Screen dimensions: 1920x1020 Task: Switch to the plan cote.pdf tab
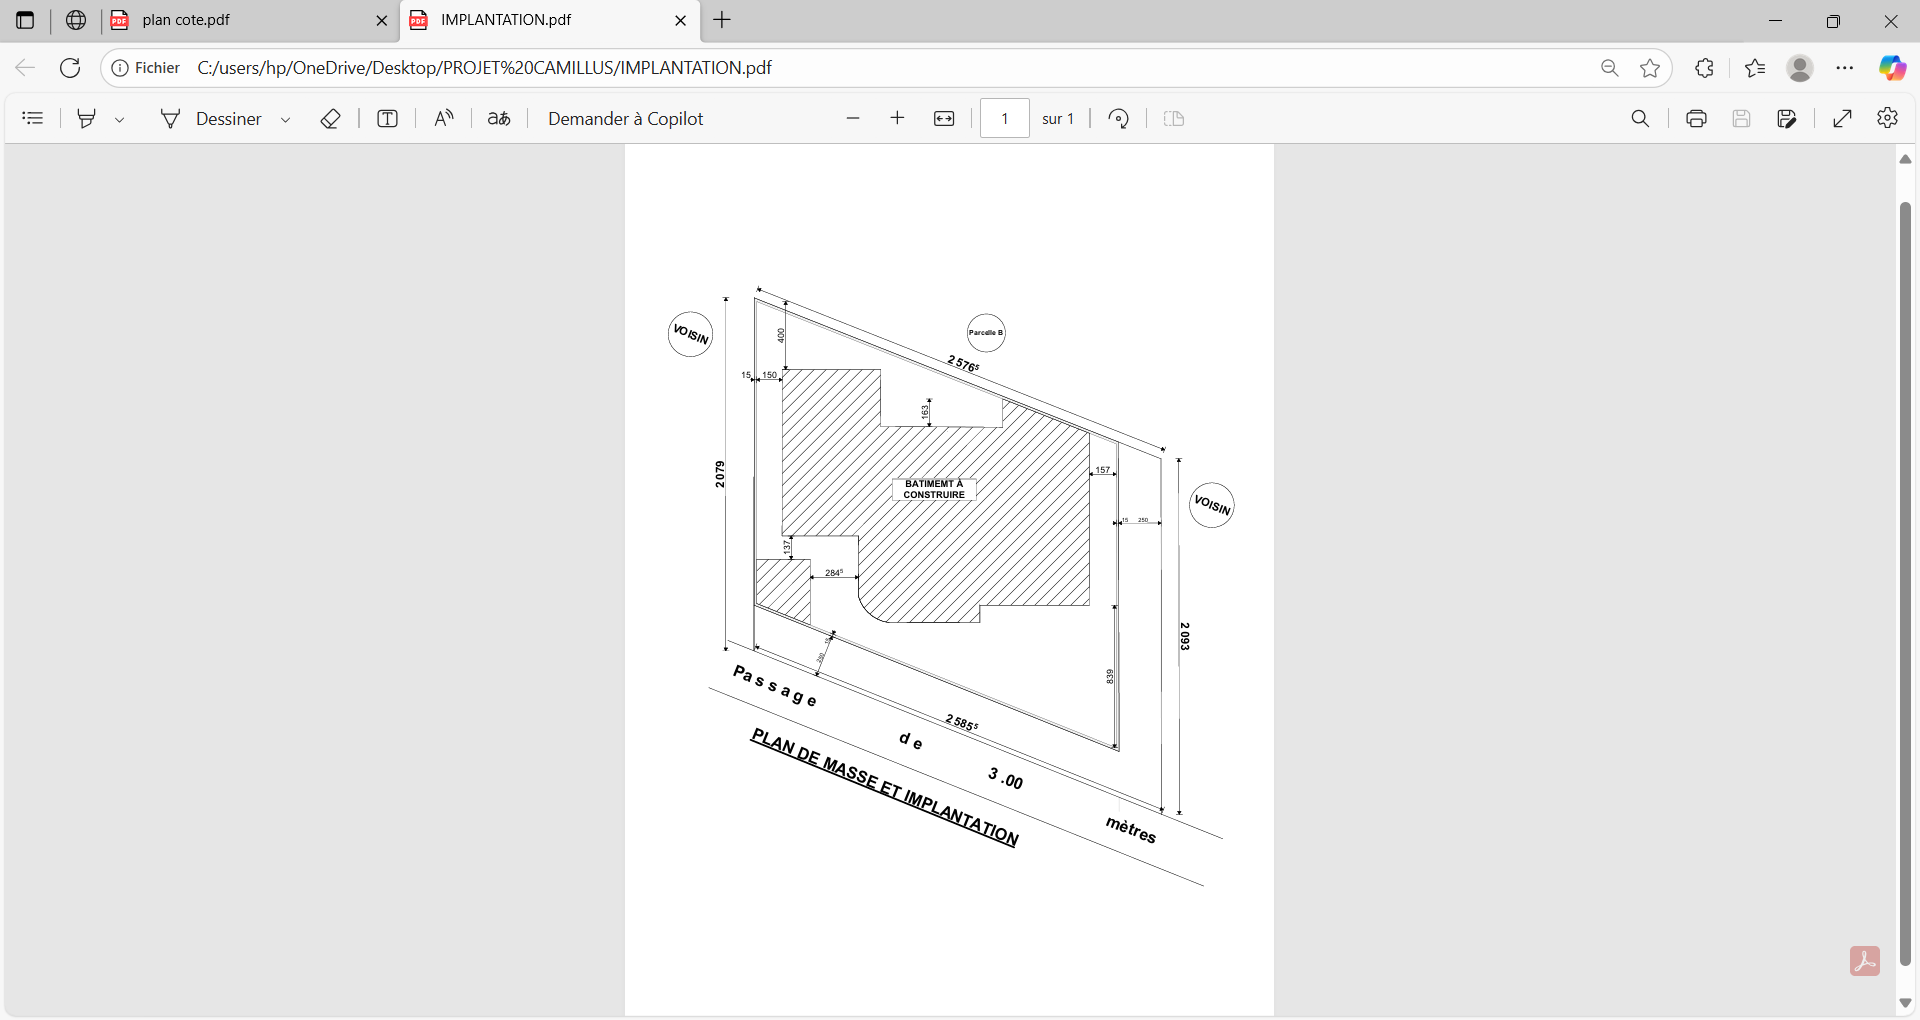[x=240, y=20]
